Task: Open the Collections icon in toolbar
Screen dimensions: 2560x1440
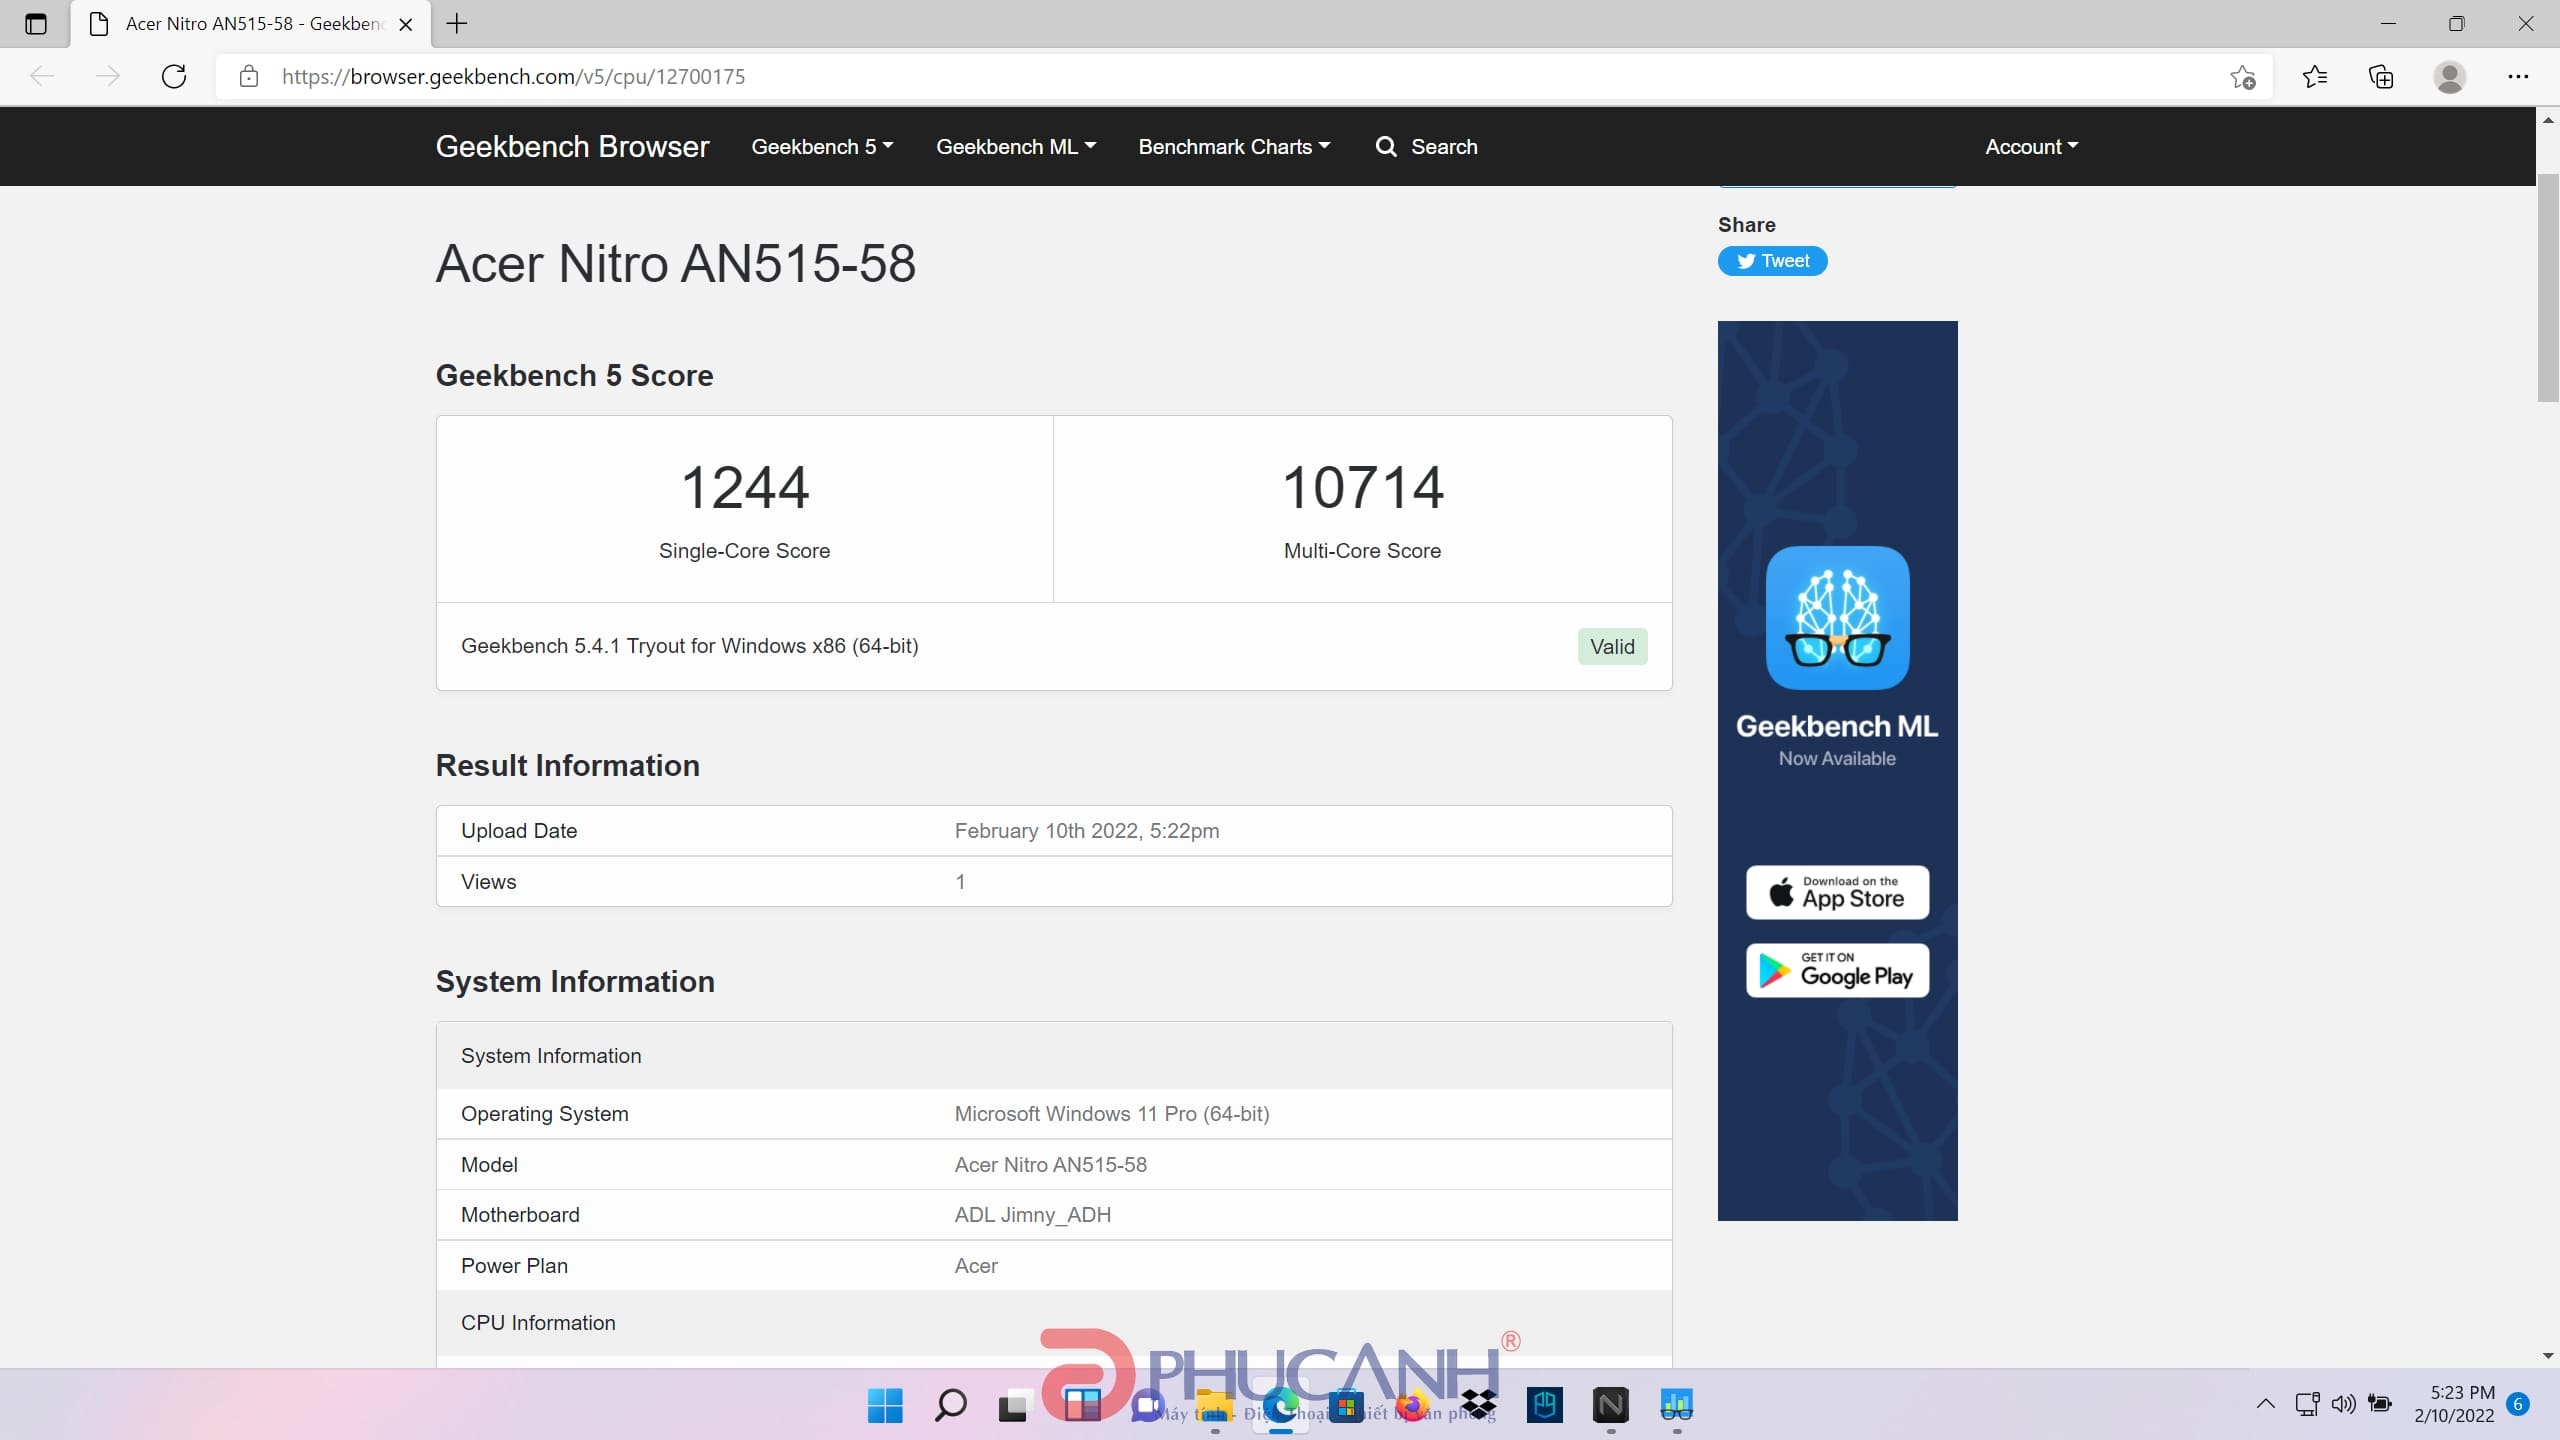Action: pyautogui.click(x=2381, y=77)
